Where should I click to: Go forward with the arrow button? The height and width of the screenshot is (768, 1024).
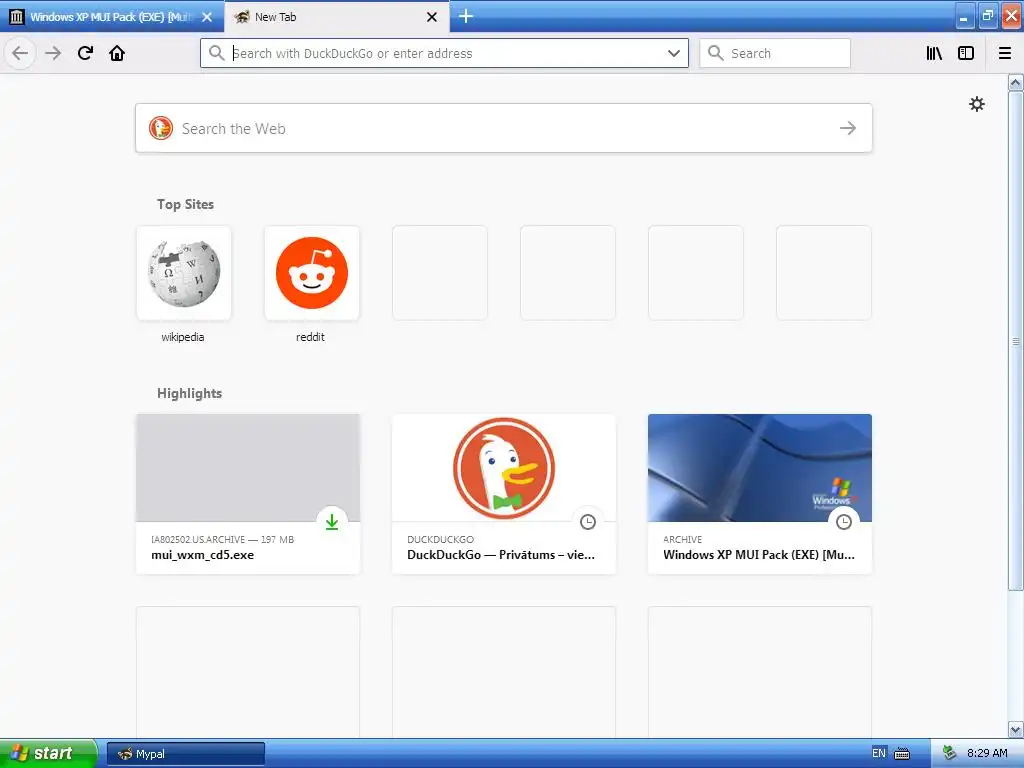pyautogui.click(x=53, y=53)
